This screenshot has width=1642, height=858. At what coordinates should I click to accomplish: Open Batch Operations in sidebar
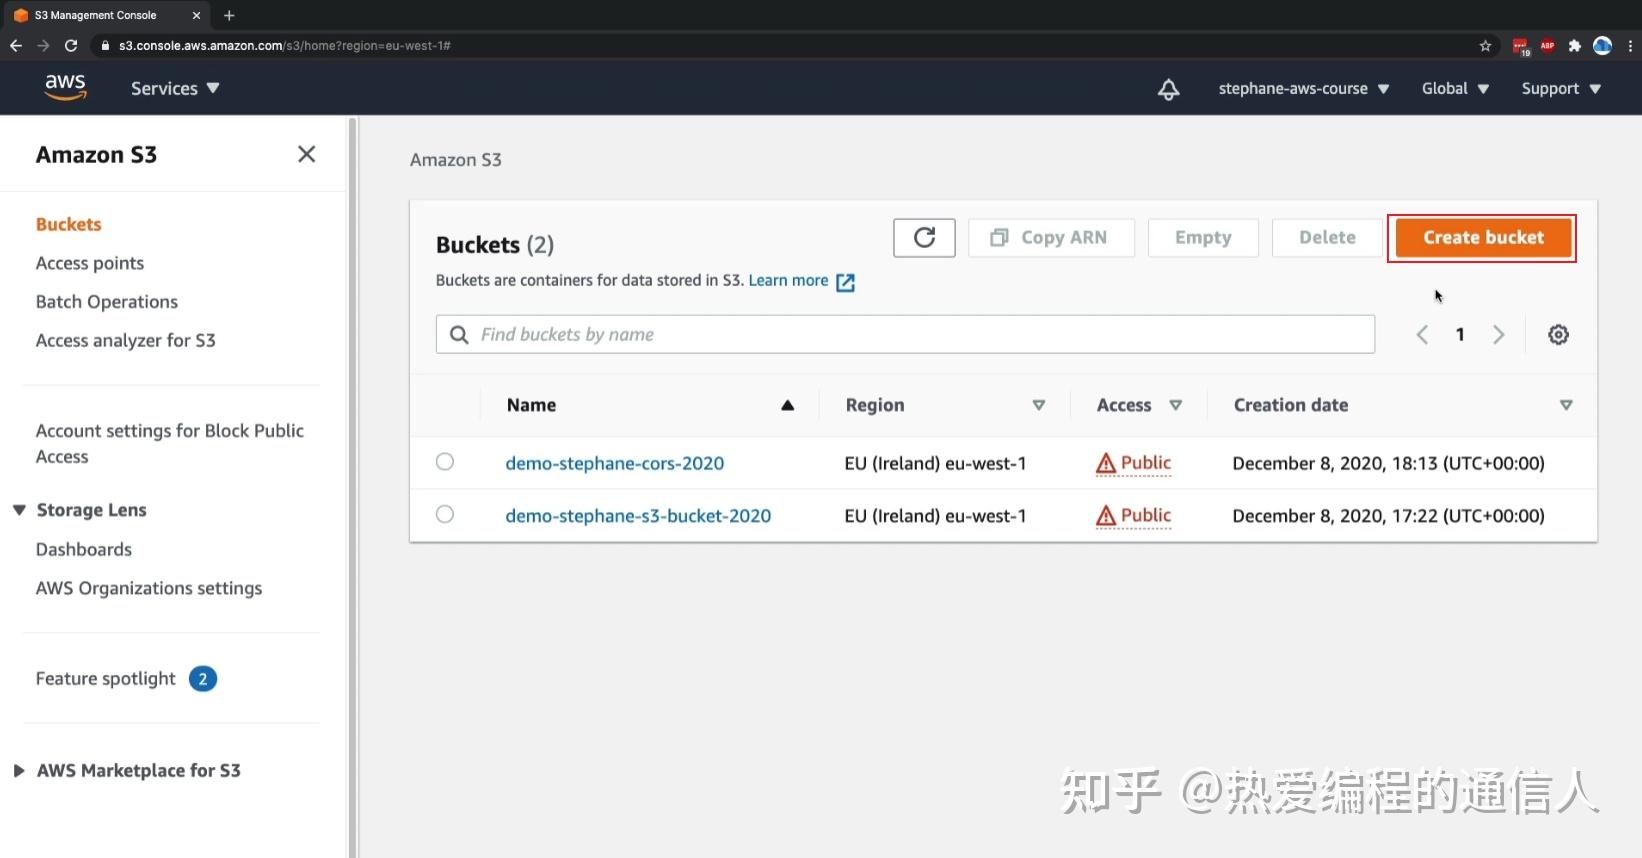107,302
